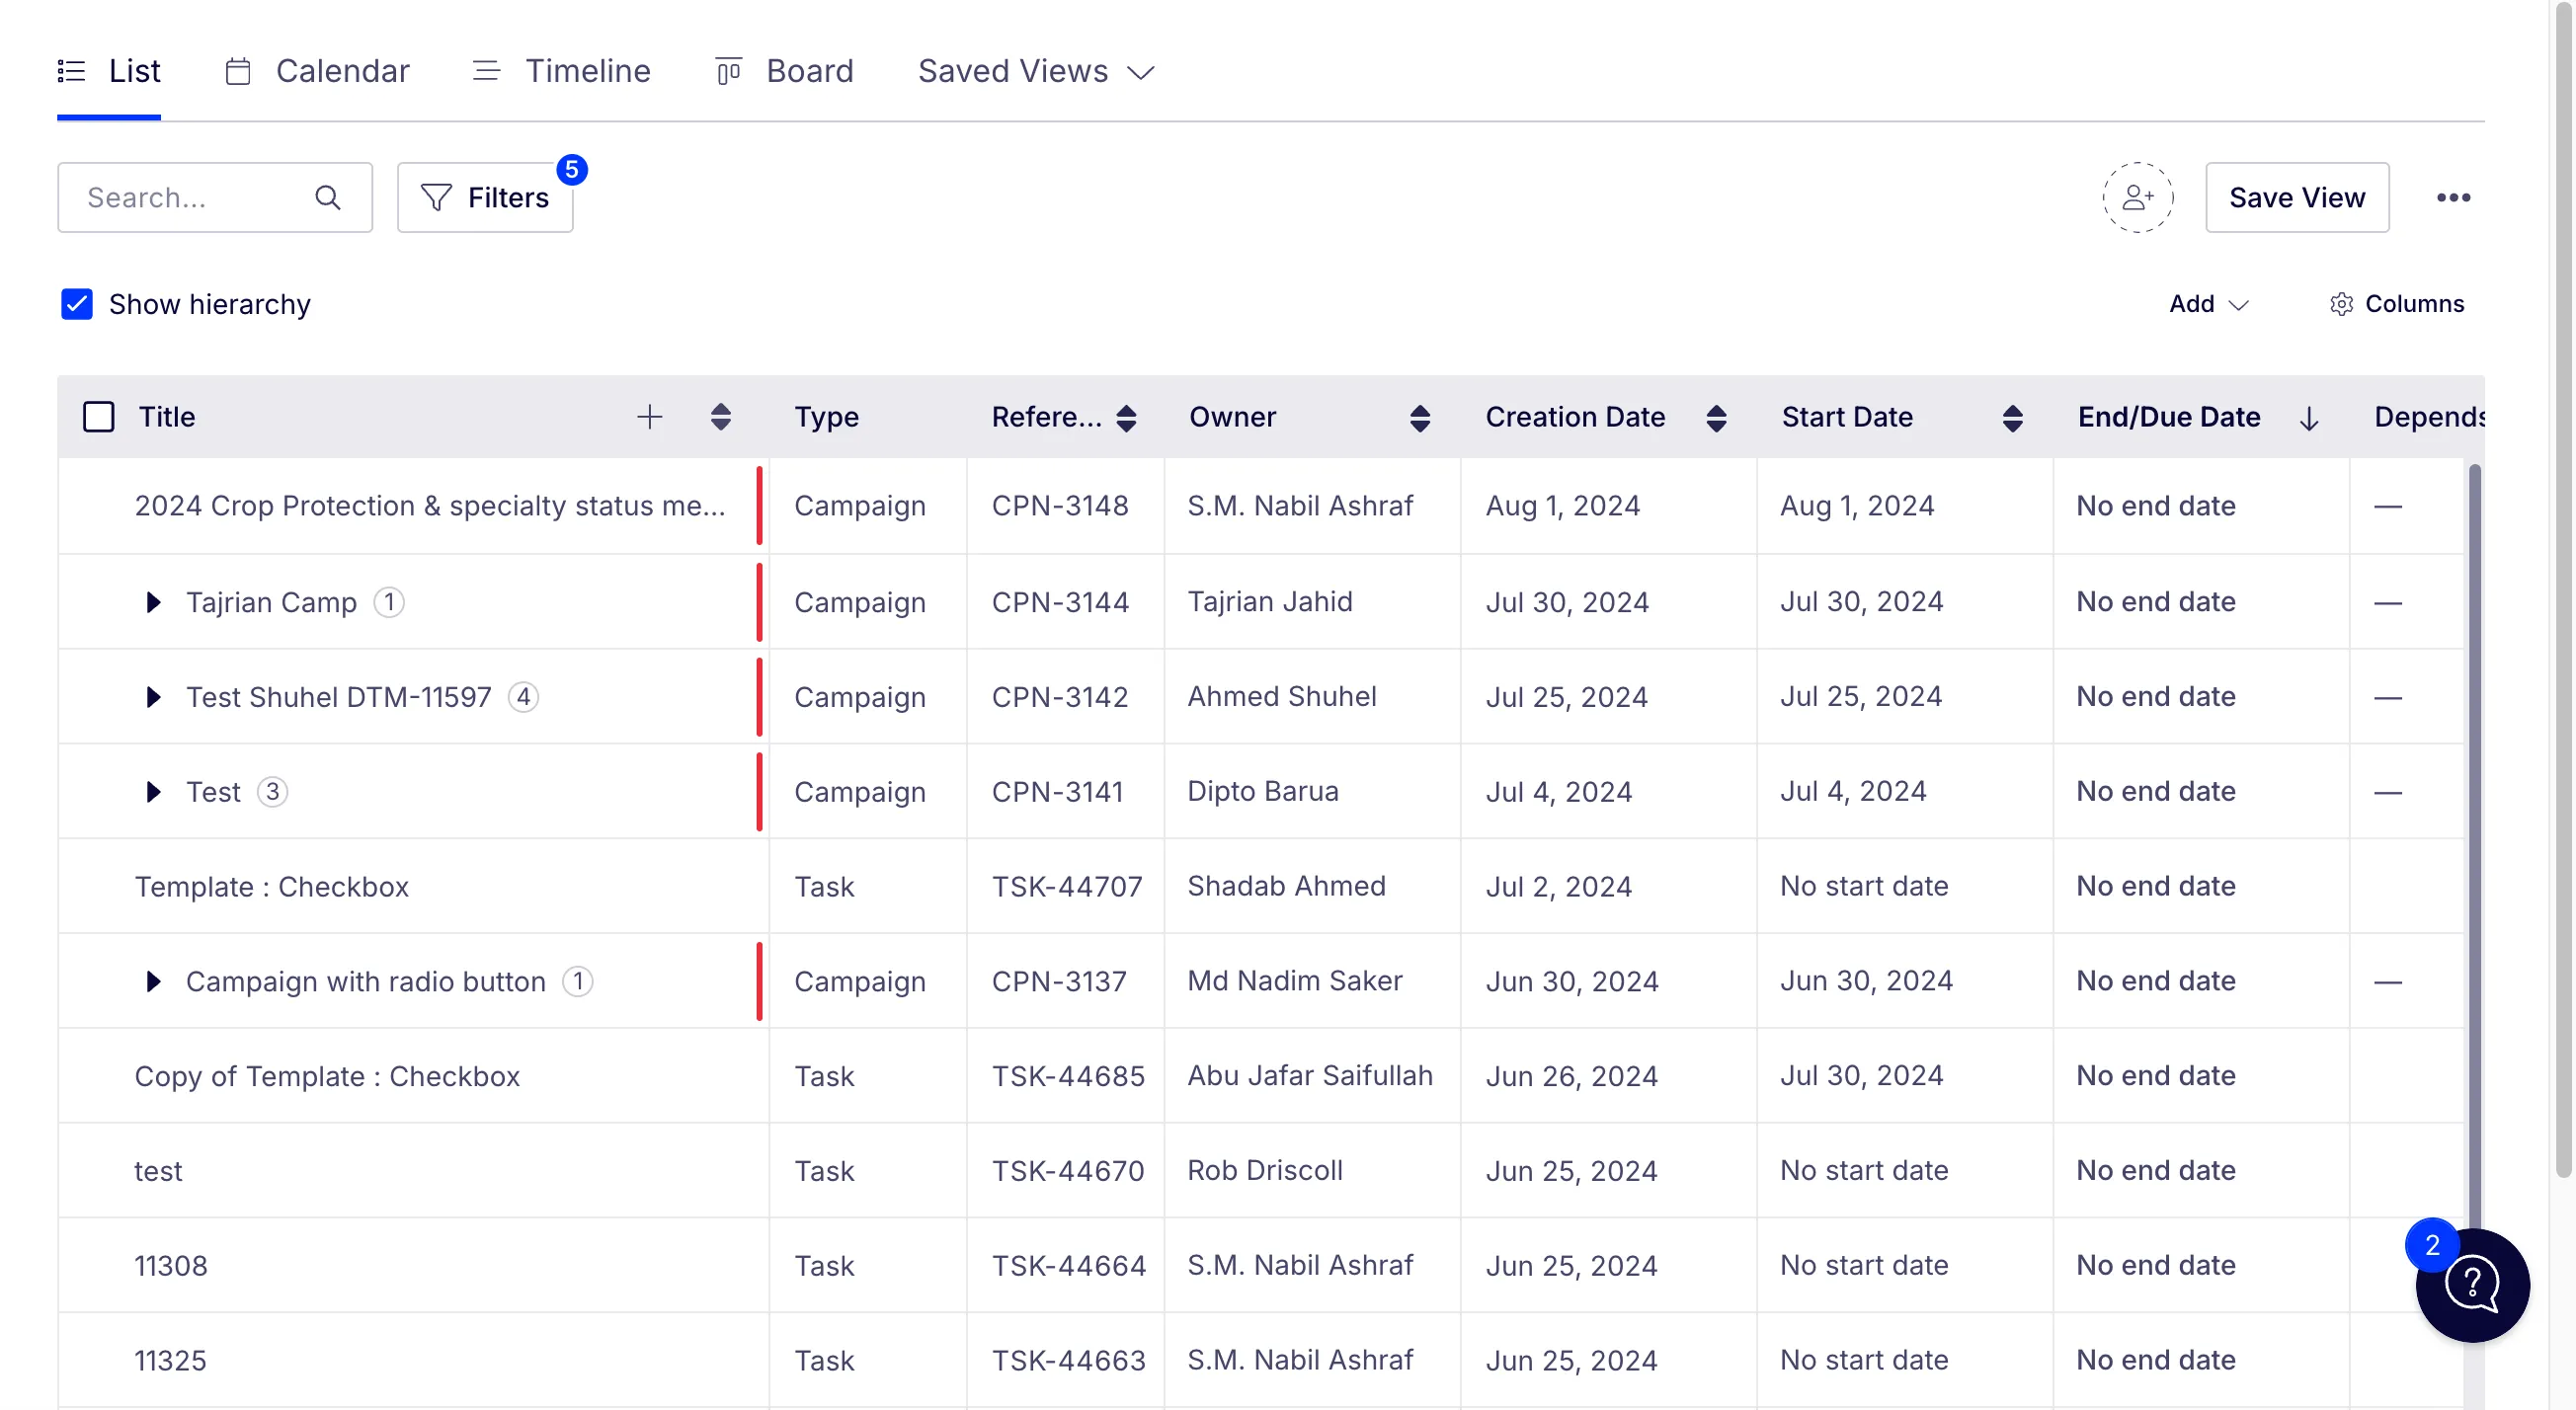
Task: Click the plus icon in Title column
Action: tap(649, 416)
